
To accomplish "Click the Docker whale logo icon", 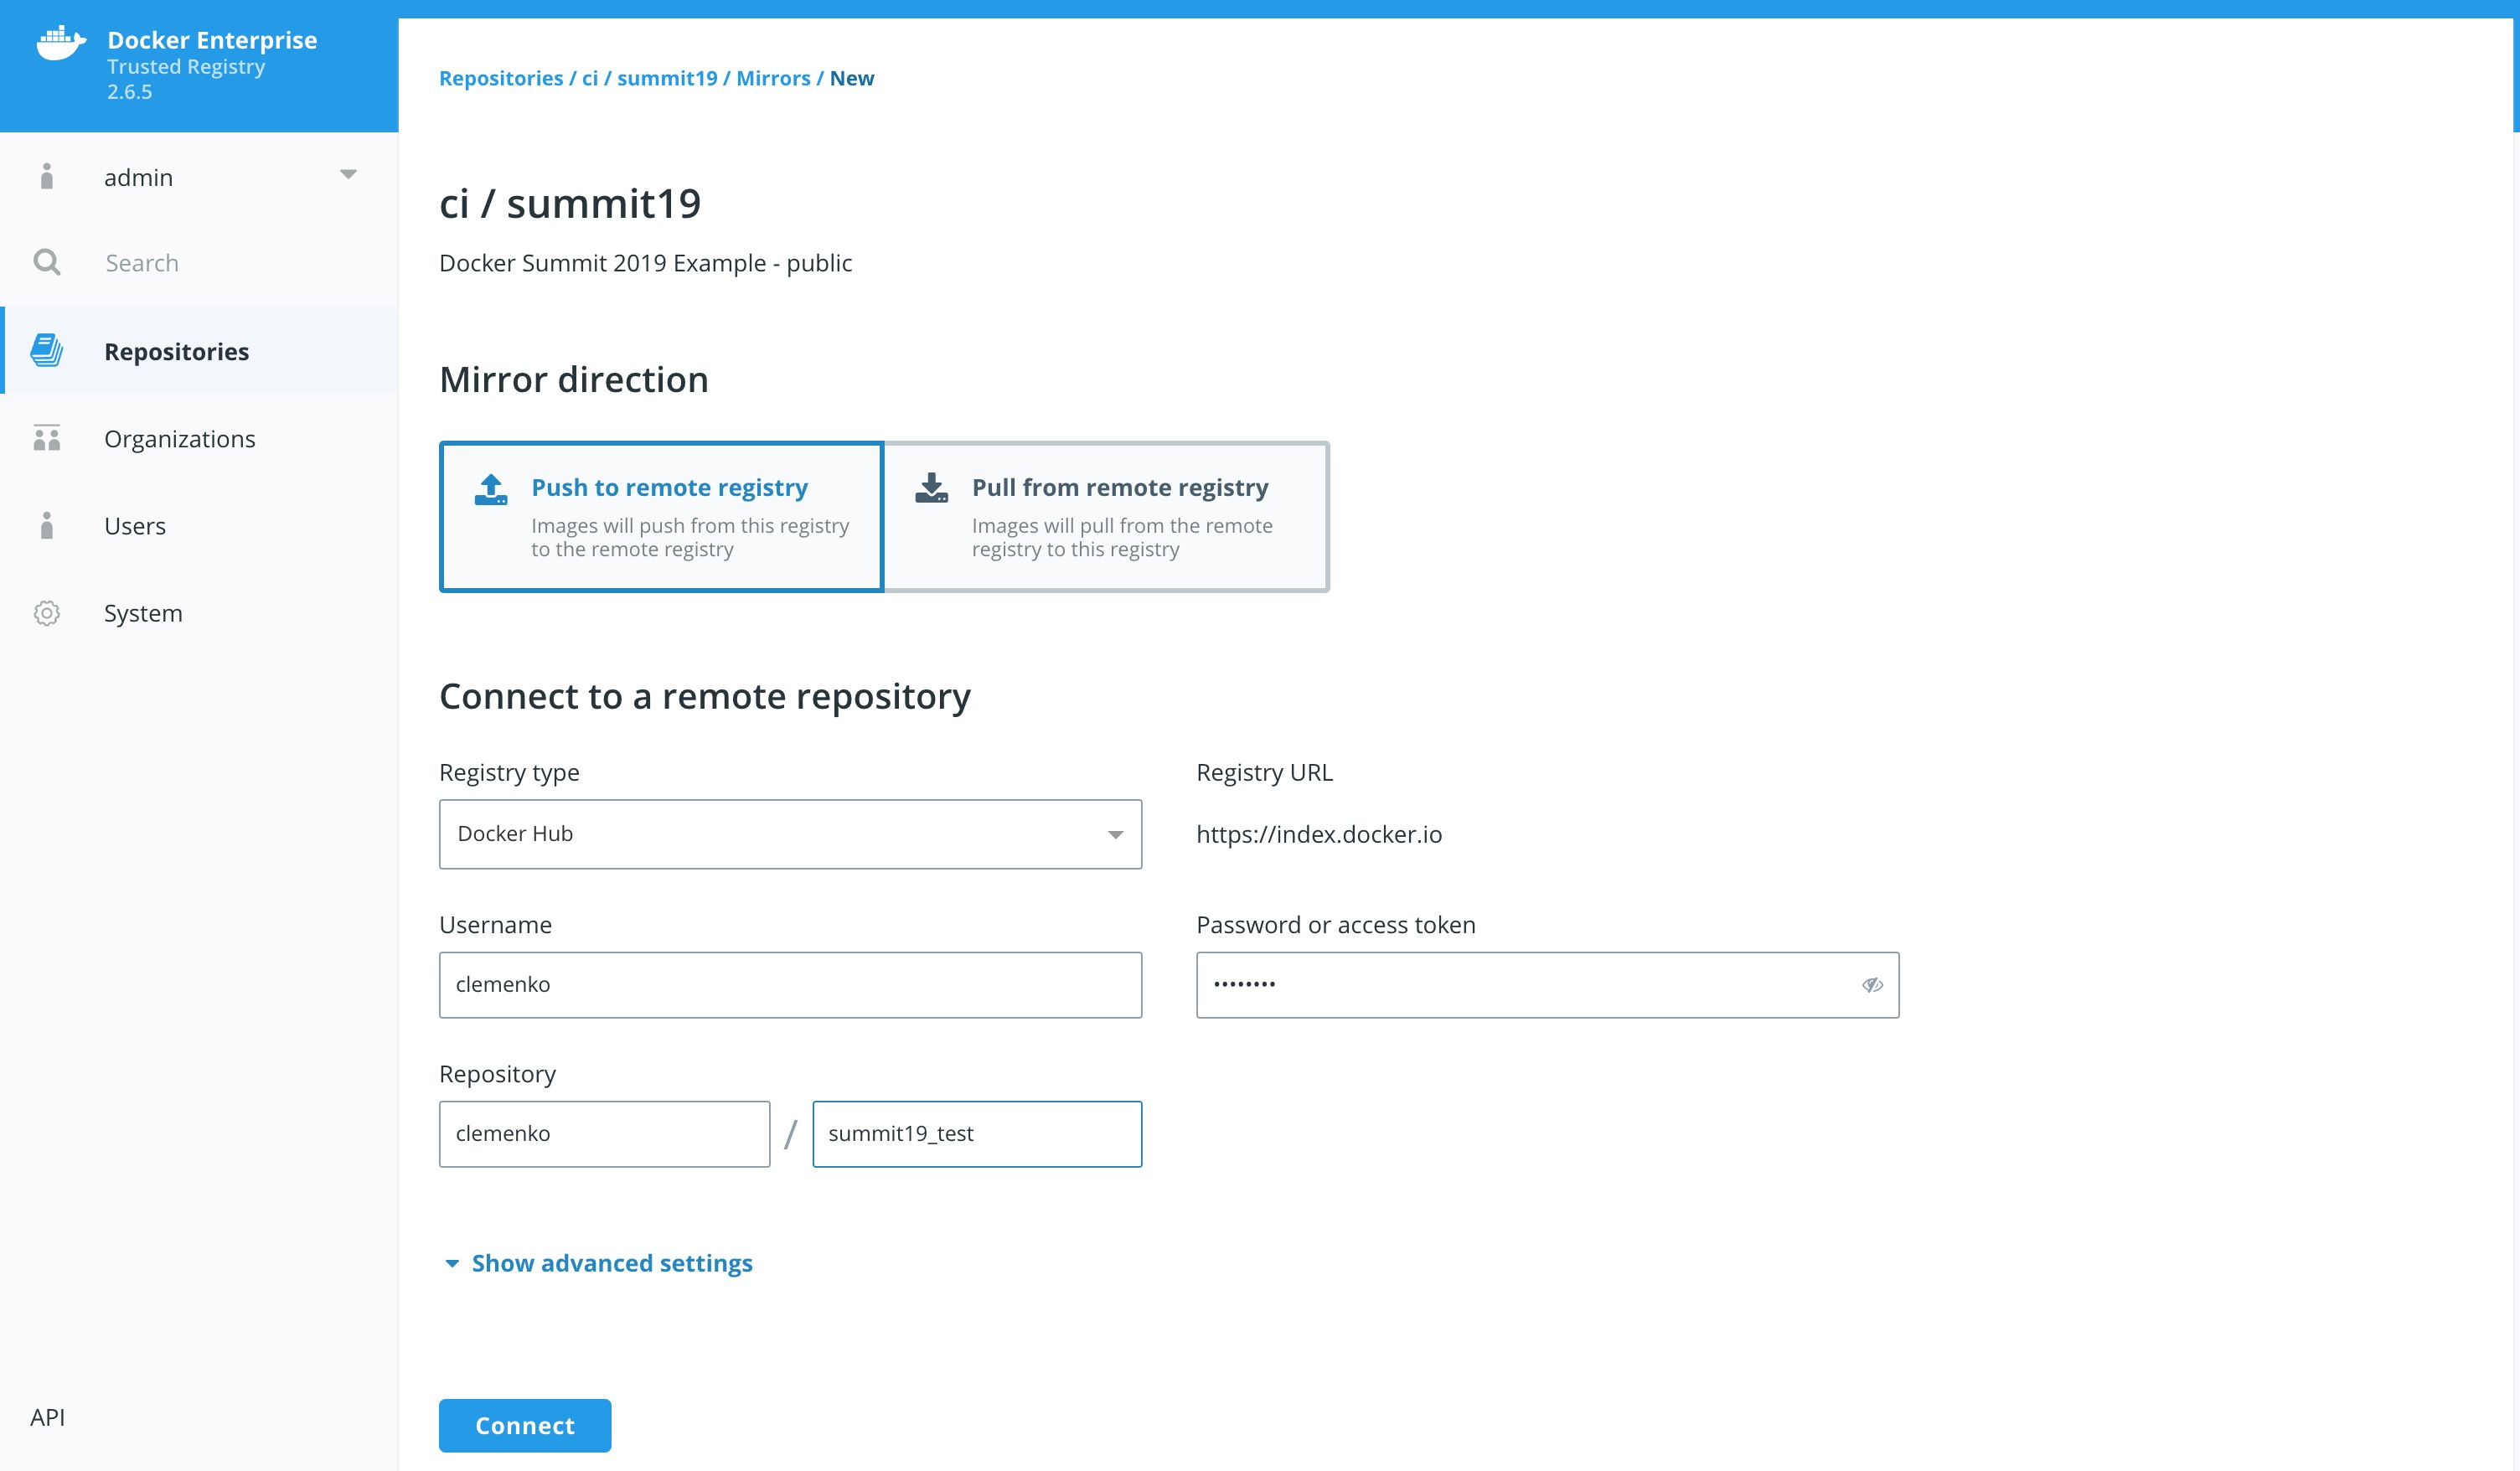I will 60,43.
